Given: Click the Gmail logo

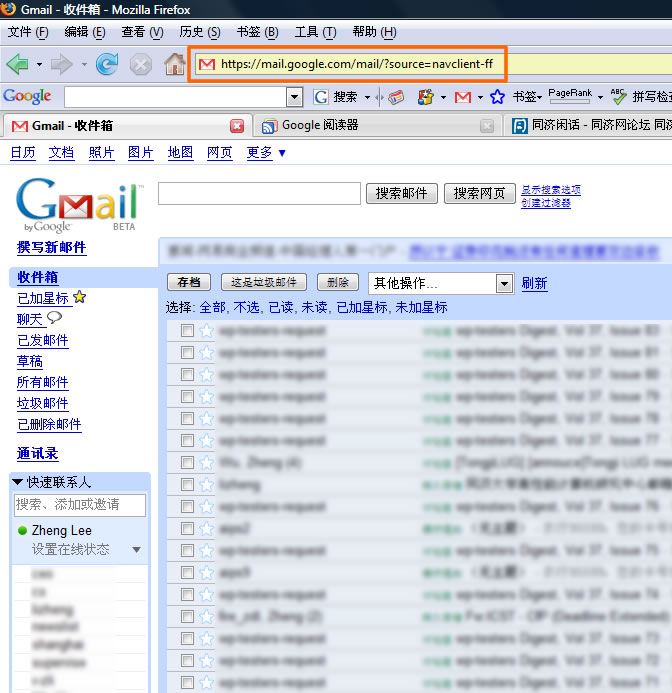Looking at the screenshot, I should click(78, 203).
